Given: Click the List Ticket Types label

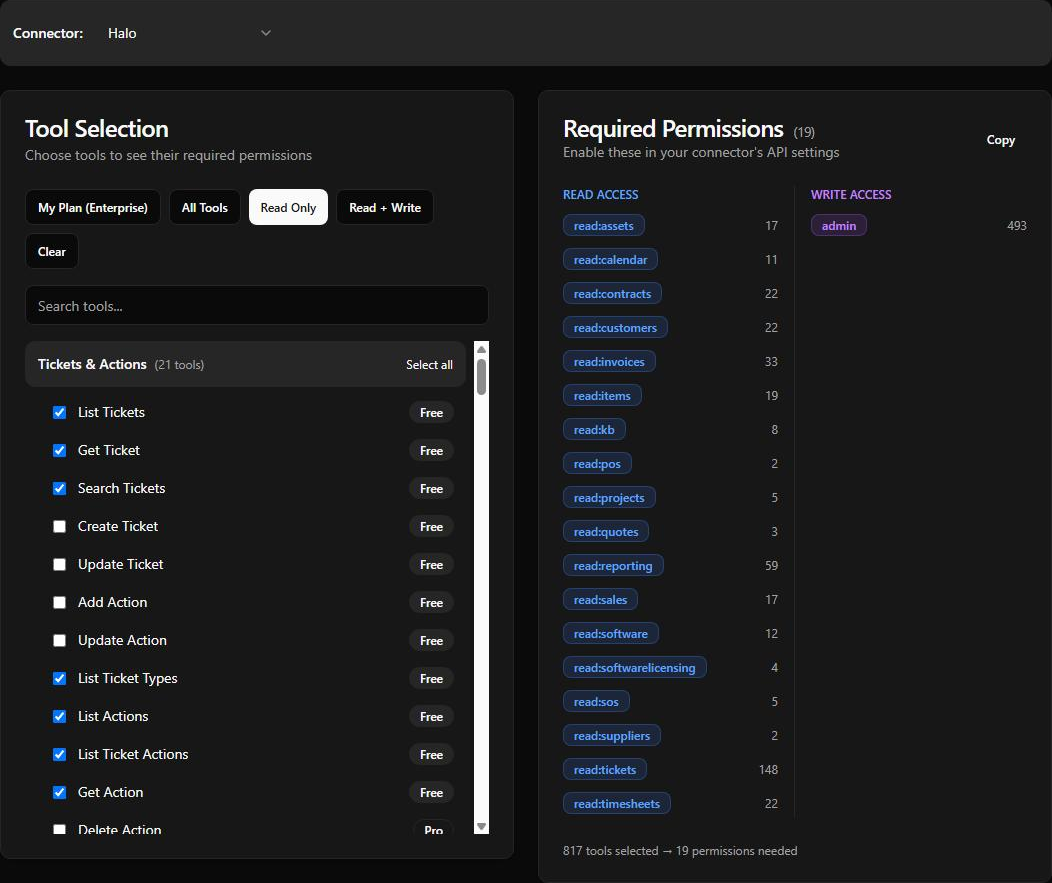Looking at the screenshot, I should click(x=127, y=678).
